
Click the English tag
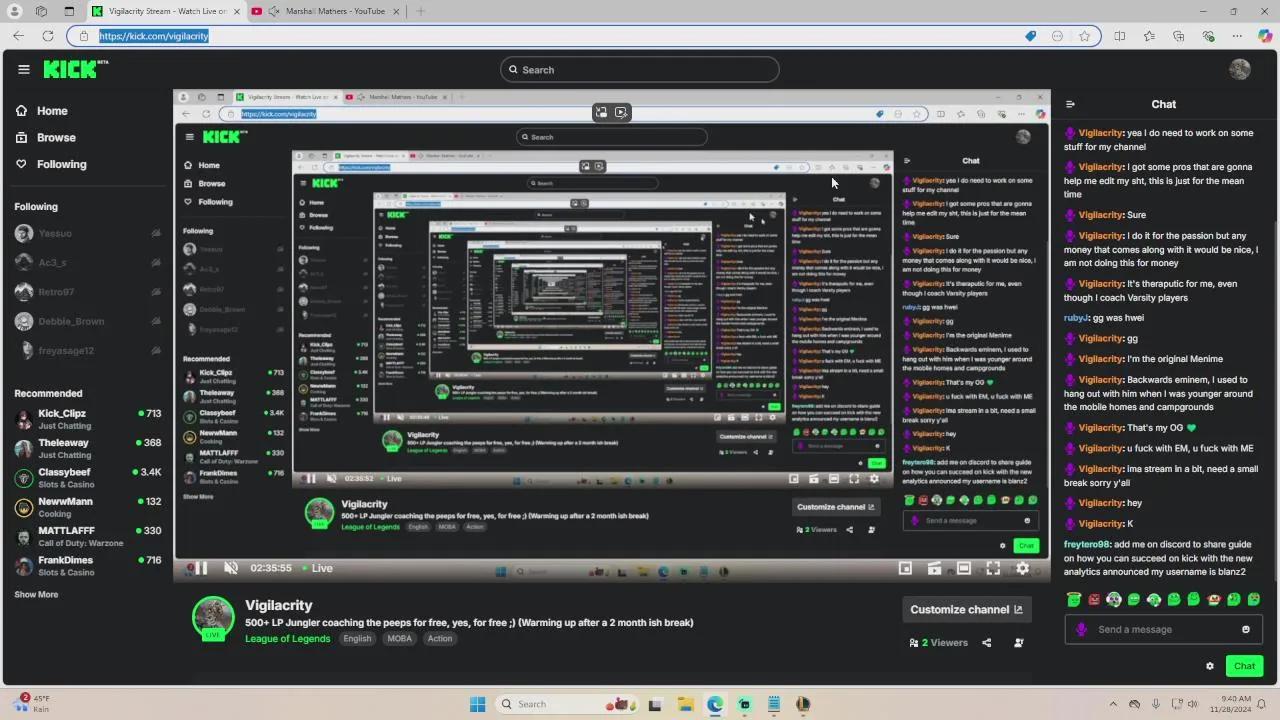coord(357,639)
